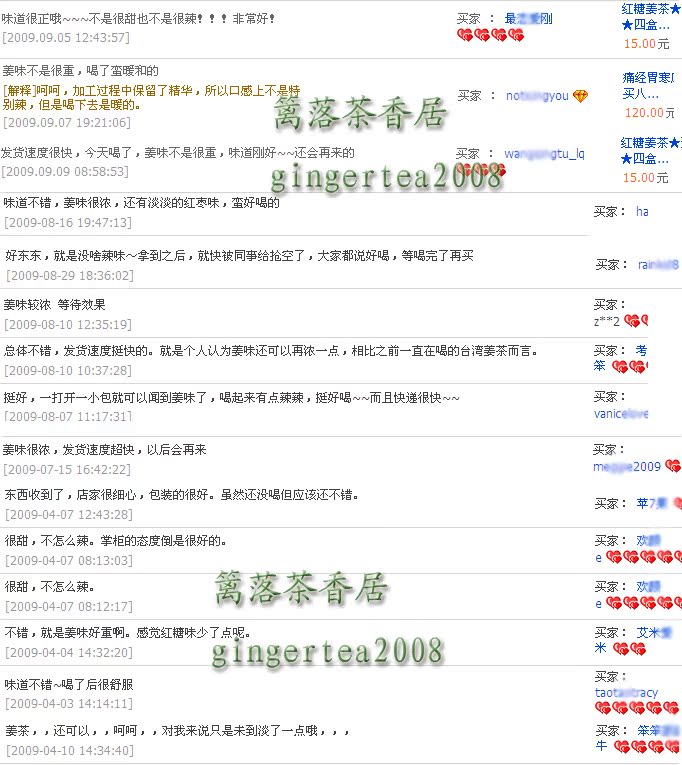
Task: Click the first red heart under the top buyer's name
Action: tap(464, 35)
